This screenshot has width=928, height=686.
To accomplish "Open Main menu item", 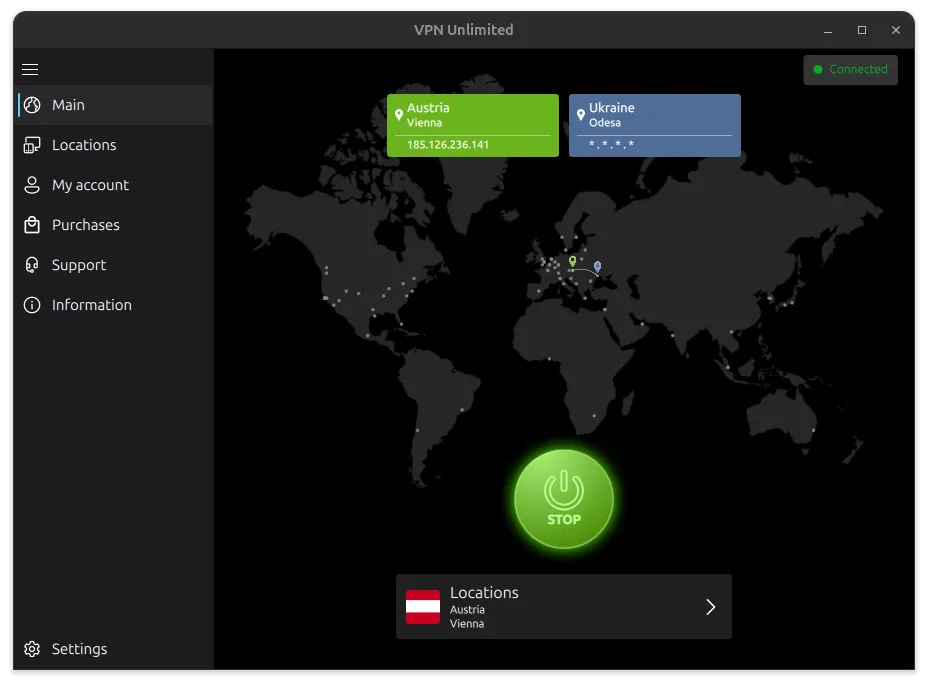I will click(x=114, y=105).
